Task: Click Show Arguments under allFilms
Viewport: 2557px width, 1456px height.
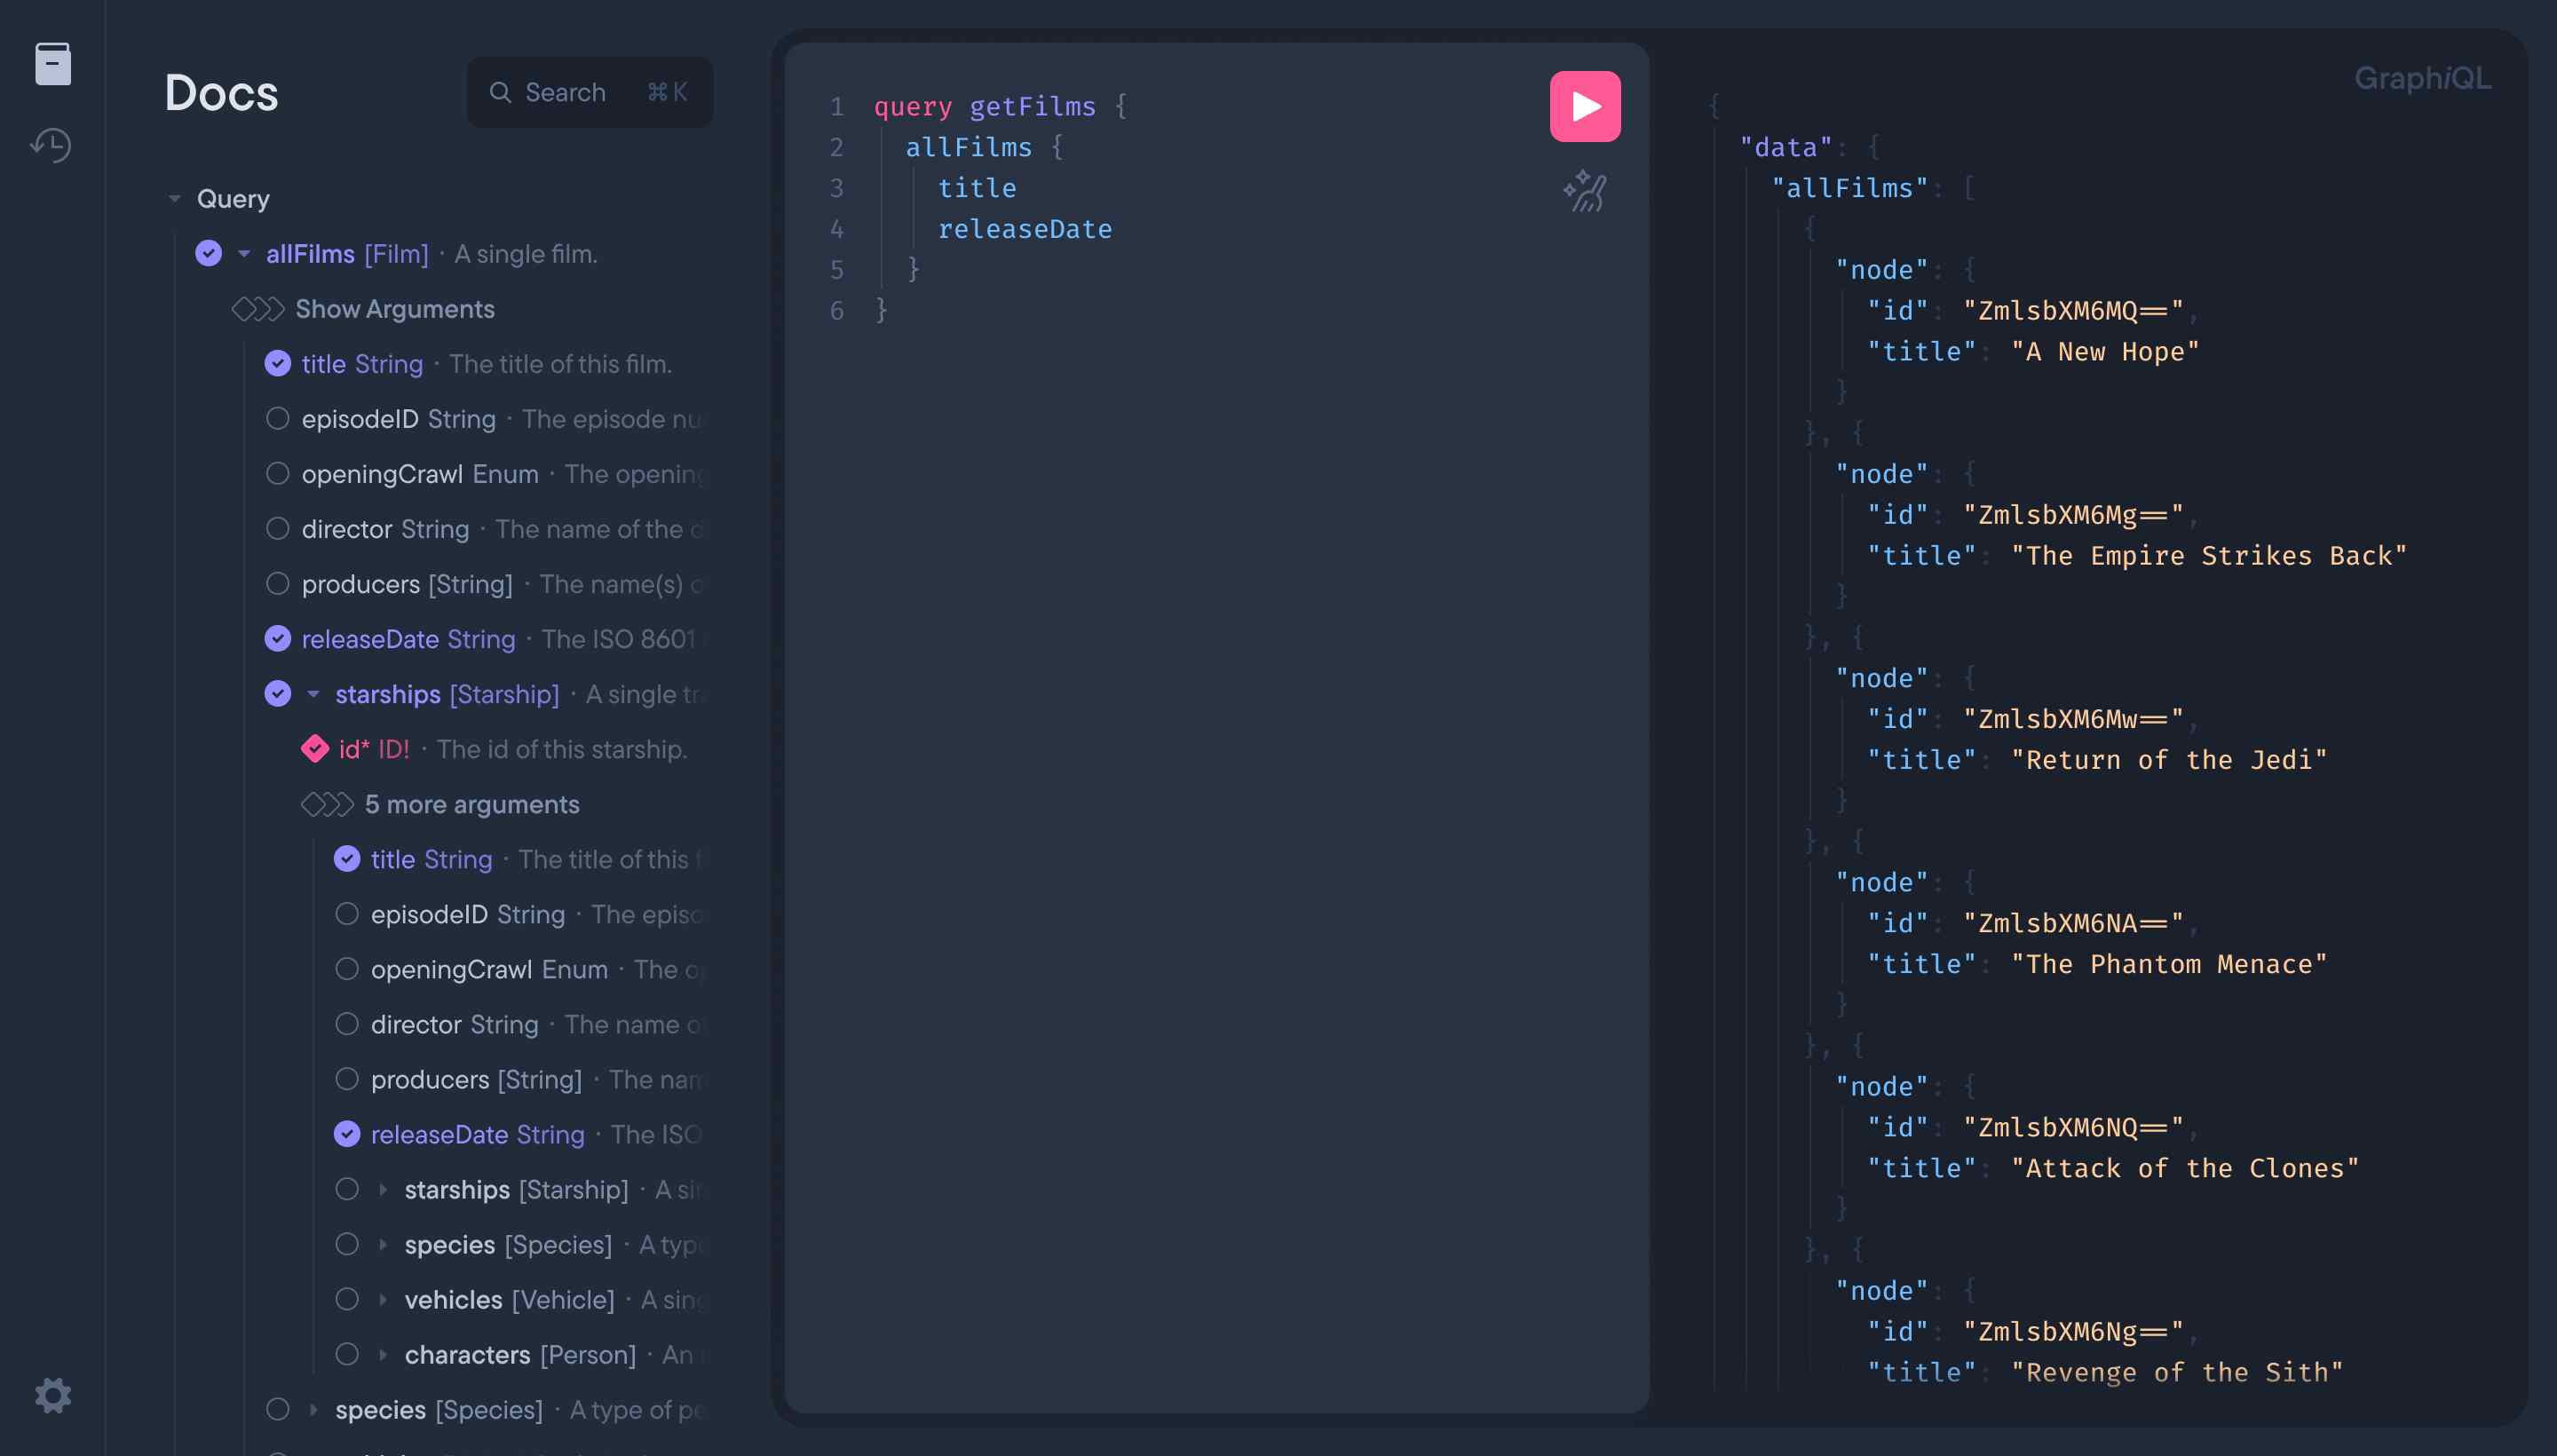Action: (x=394, y=309)
